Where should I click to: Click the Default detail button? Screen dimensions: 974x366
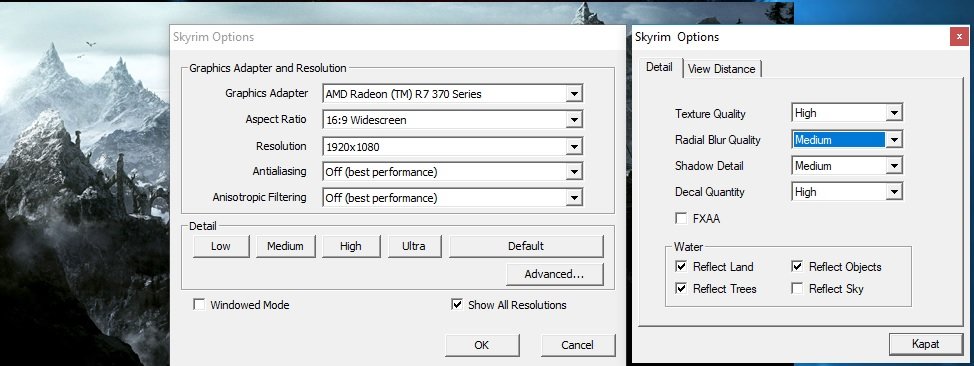pos(526,246)
